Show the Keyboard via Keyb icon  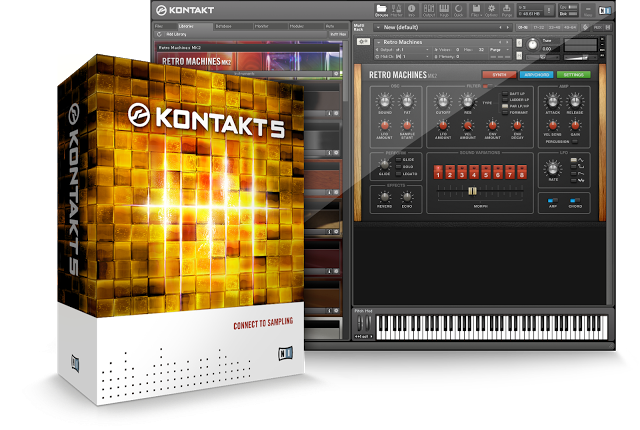pos(444,9)
